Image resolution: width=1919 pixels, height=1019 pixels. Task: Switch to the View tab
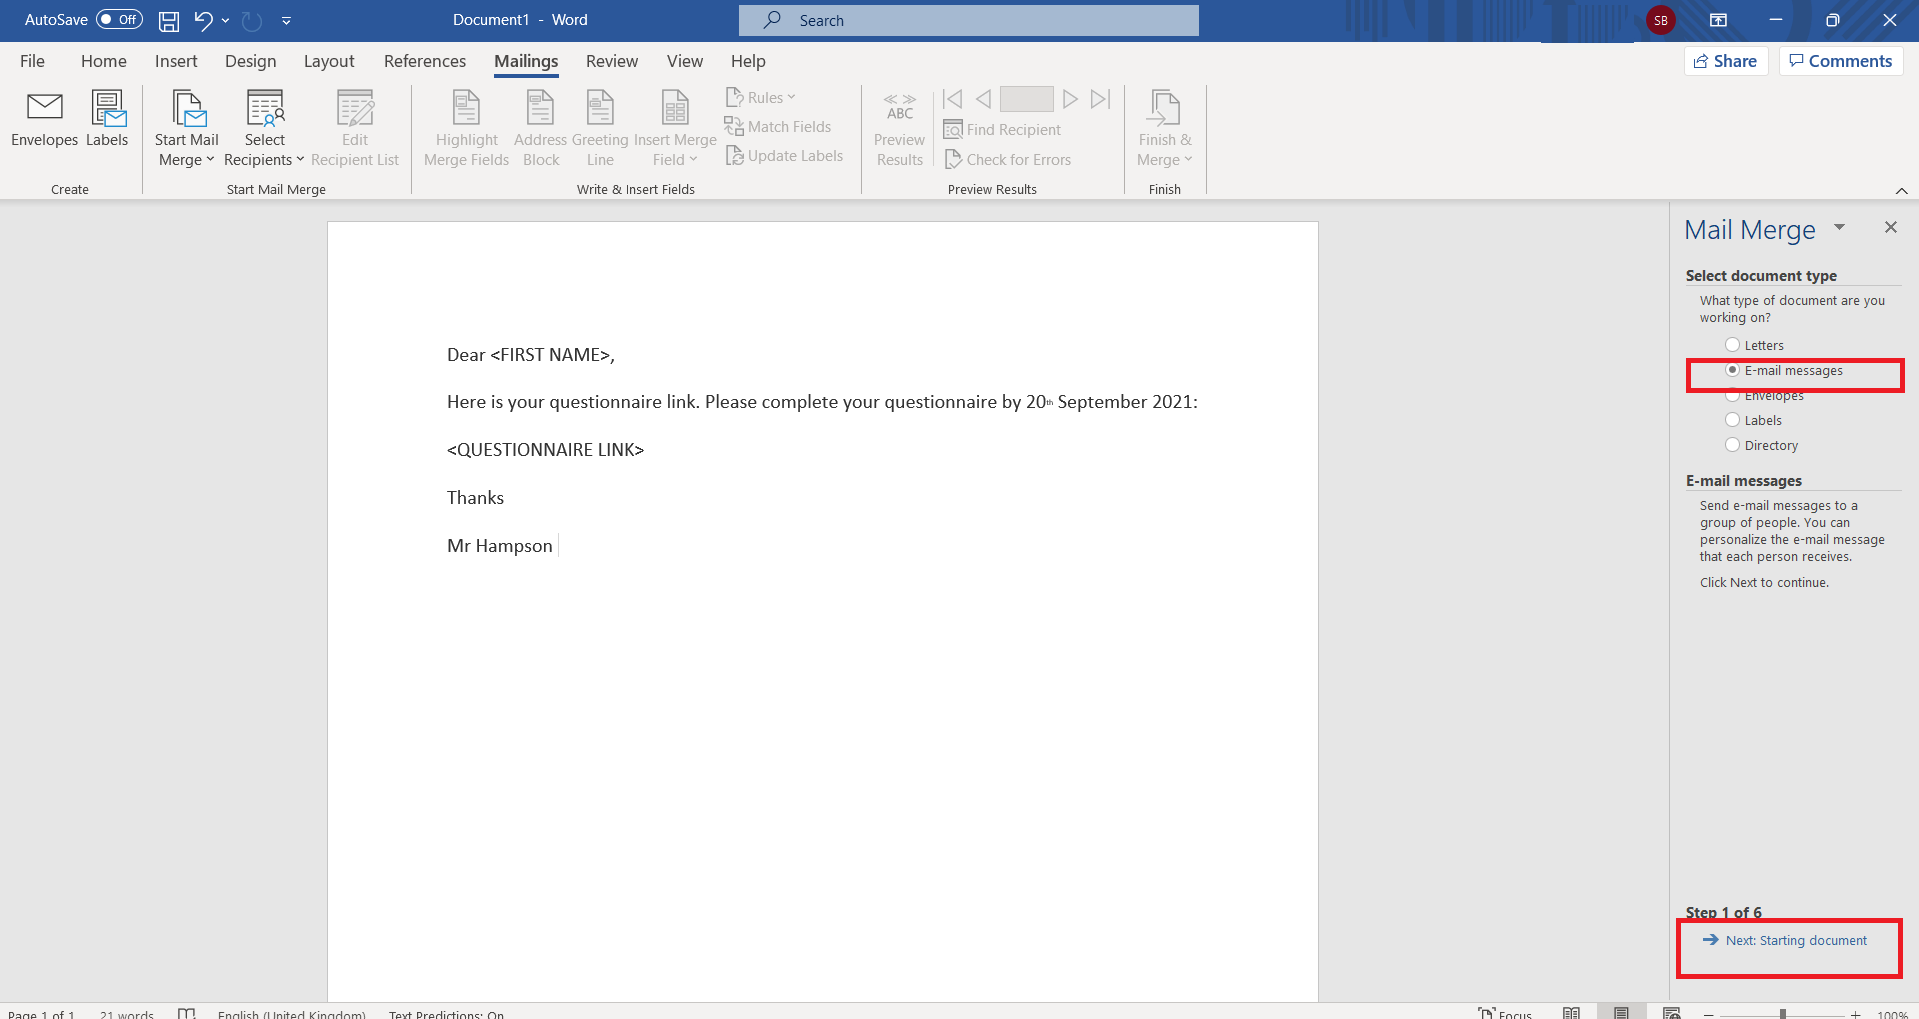685,61
